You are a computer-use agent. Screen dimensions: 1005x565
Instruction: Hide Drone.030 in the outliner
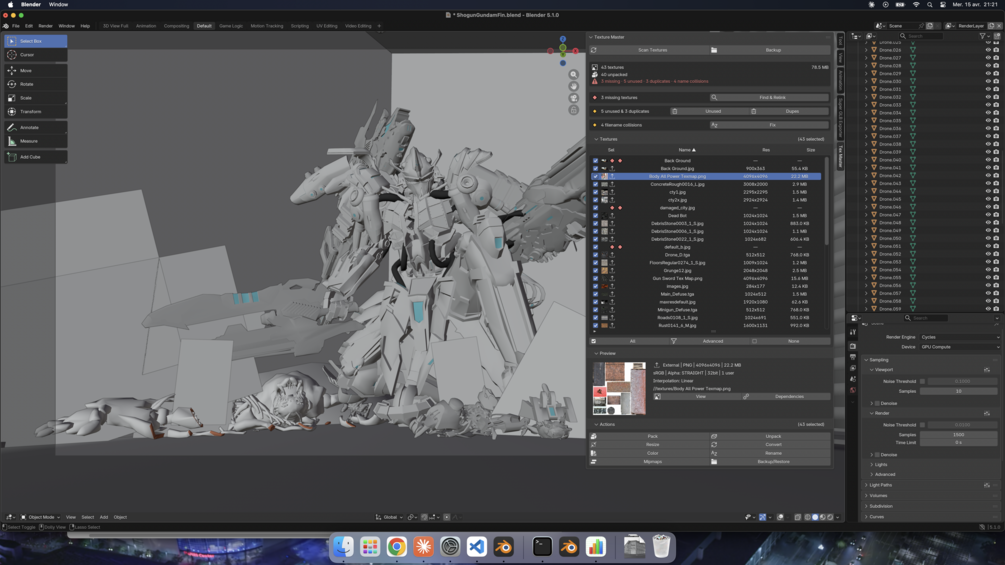click(988, 81)
